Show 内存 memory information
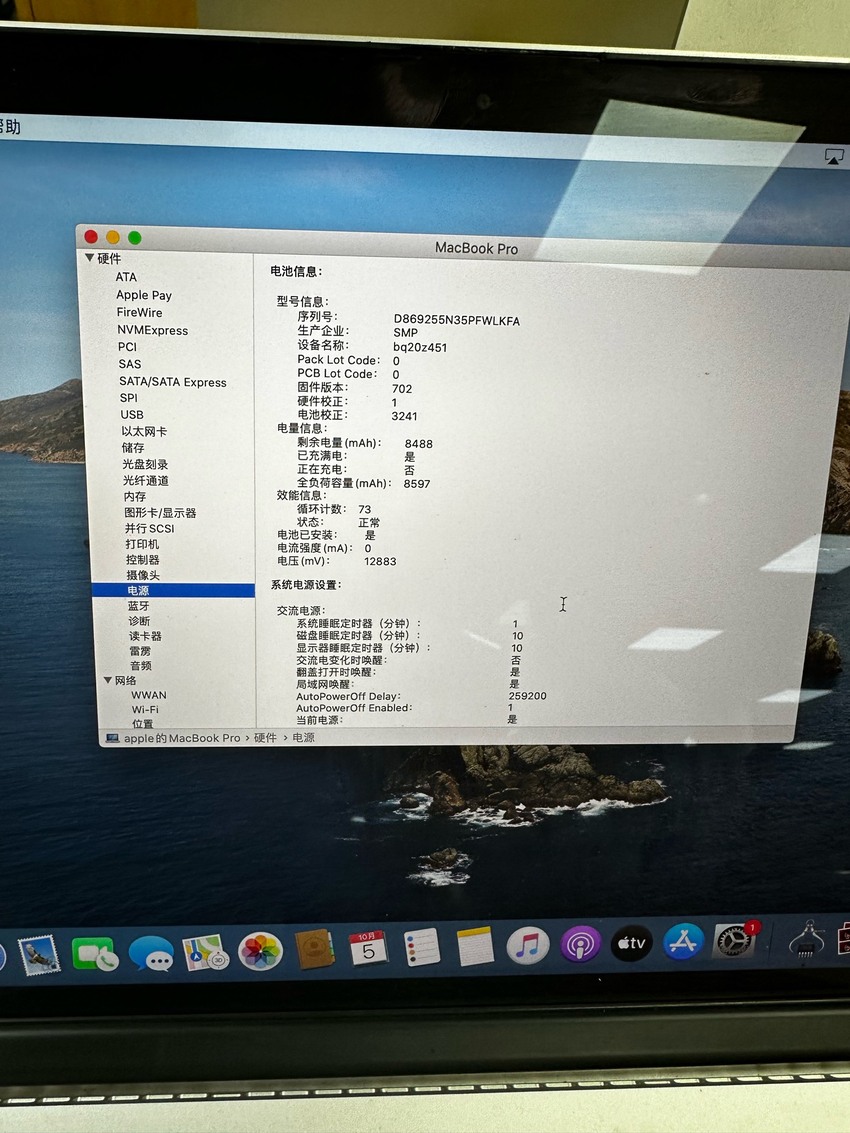Image resolution: width=850 pixels, height=1133 pixels. coord(135,496)
